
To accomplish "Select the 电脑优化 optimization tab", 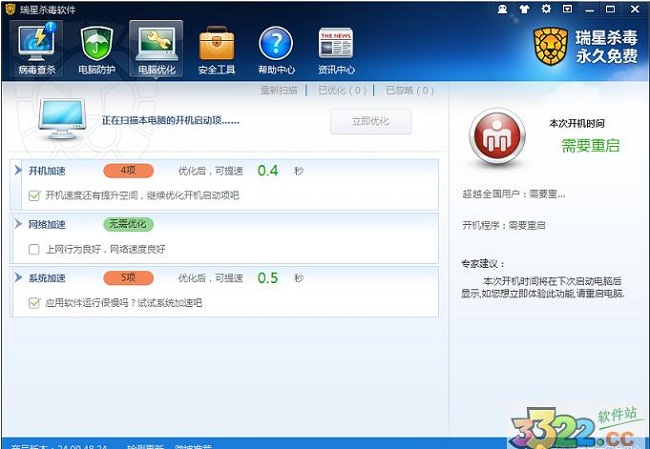I will [x=156, y=49].
